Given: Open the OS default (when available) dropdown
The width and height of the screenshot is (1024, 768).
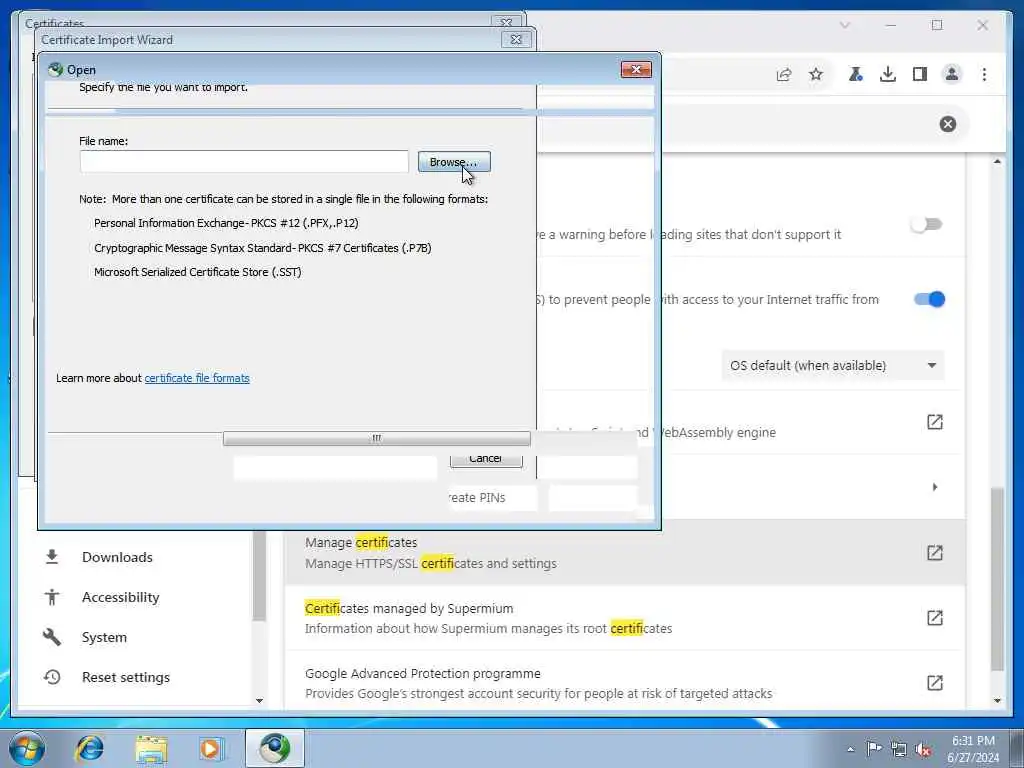Looking at the screenshot, I should click(x=833, y=366).
